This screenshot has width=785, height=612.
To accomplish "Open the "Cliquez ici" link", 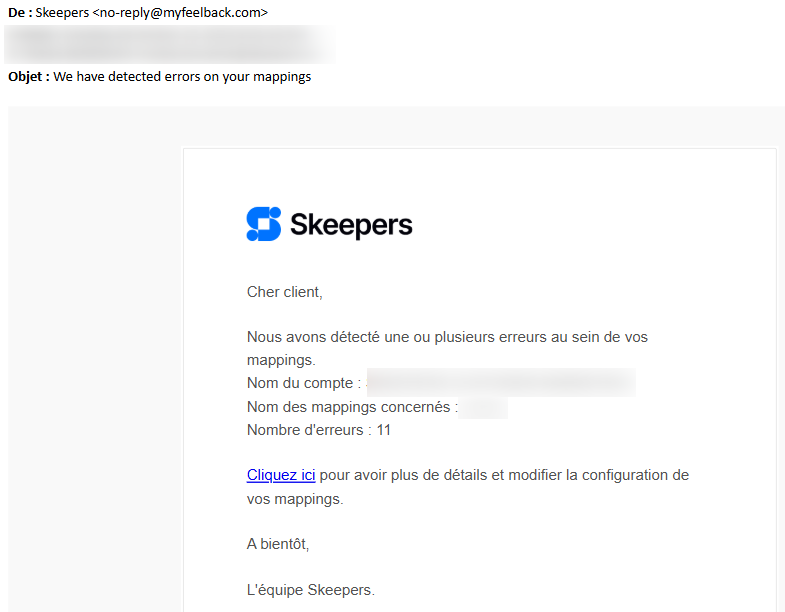I will [x=281, y=475].
